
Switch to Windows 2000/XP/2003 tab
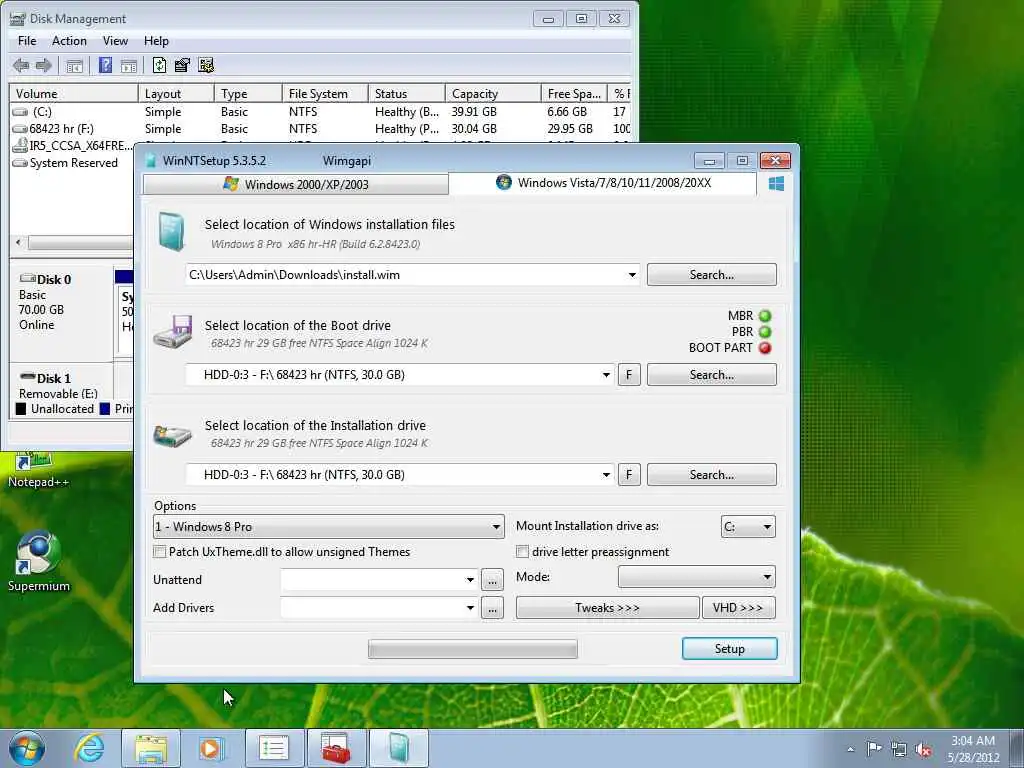pos(296,184)
